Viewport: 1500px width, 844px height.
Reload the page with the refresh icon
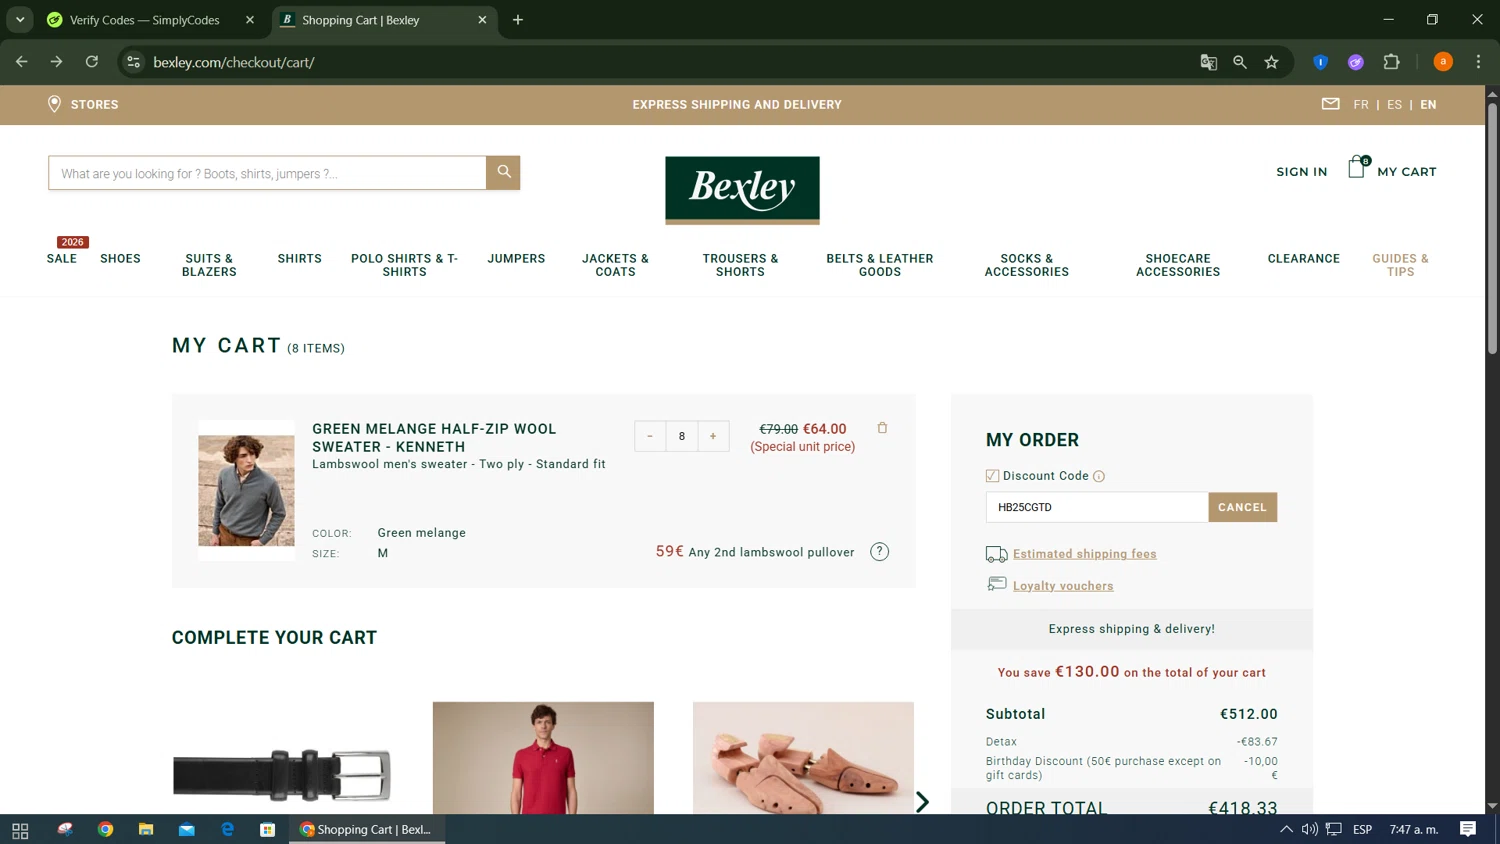(92, 62)
